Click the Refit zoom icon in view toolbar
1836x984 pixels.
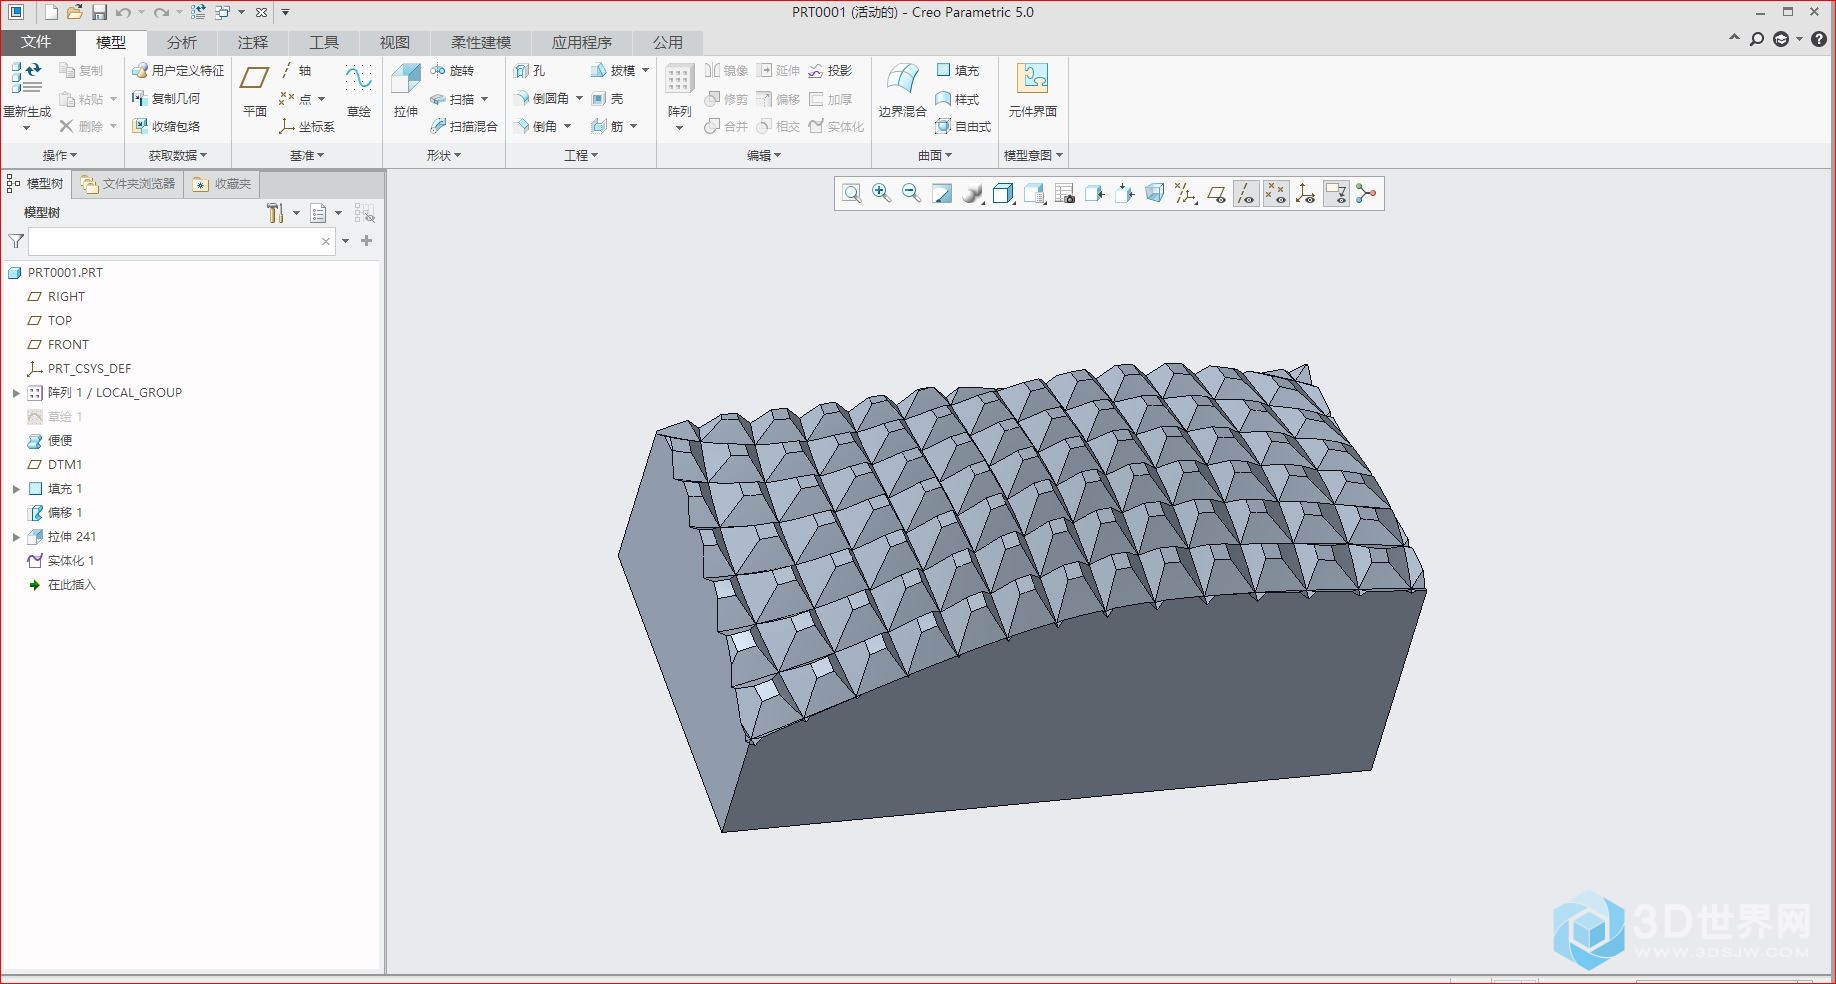coord(851,194)
